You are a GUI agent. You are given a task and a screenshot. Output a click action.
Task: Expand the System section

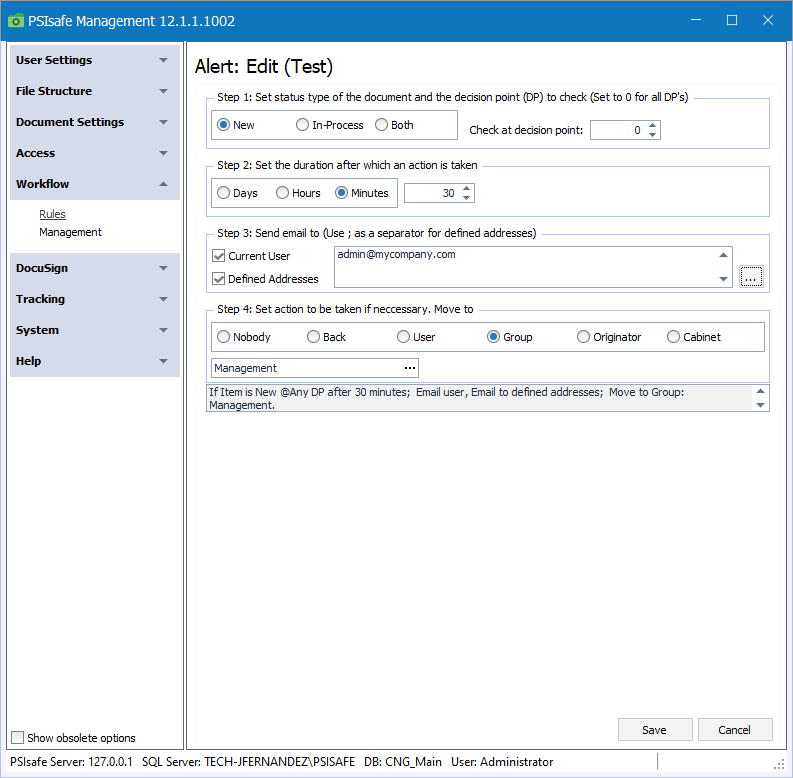(95, 330)
